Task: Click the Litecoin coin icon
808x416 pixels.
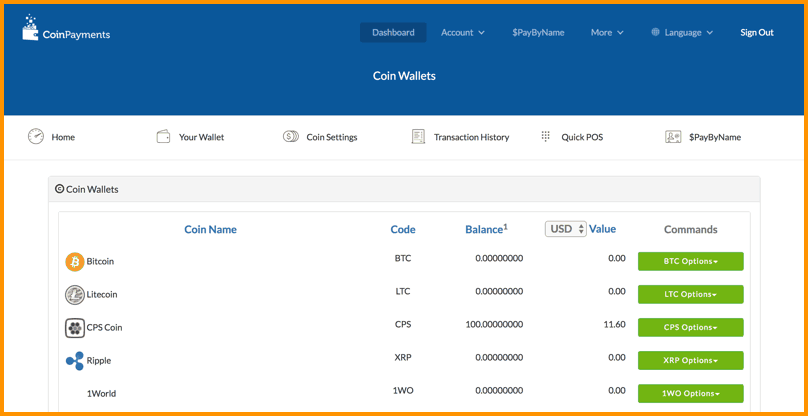Action: (x=75, y=295)
